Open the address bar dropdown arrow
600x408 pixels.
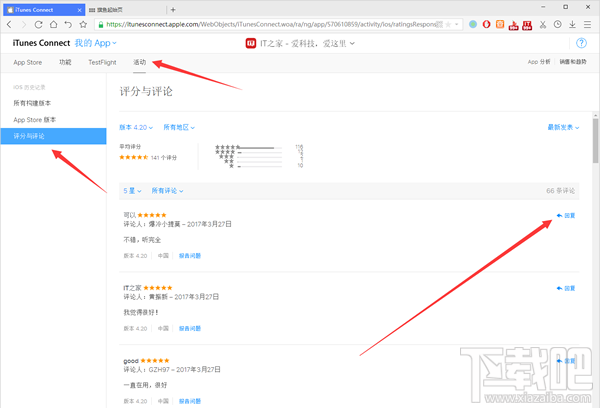457,24
